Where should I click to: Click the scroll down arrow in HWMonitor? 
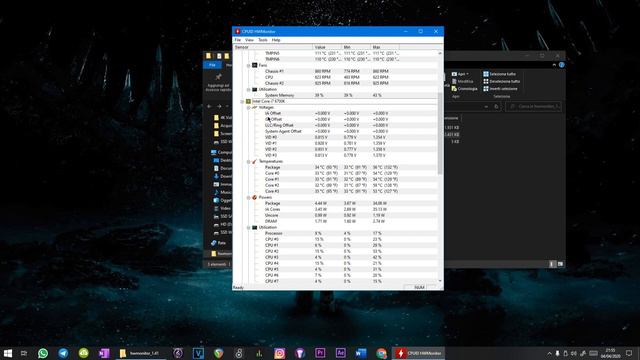pyautogui.click(x=440, y=281)
